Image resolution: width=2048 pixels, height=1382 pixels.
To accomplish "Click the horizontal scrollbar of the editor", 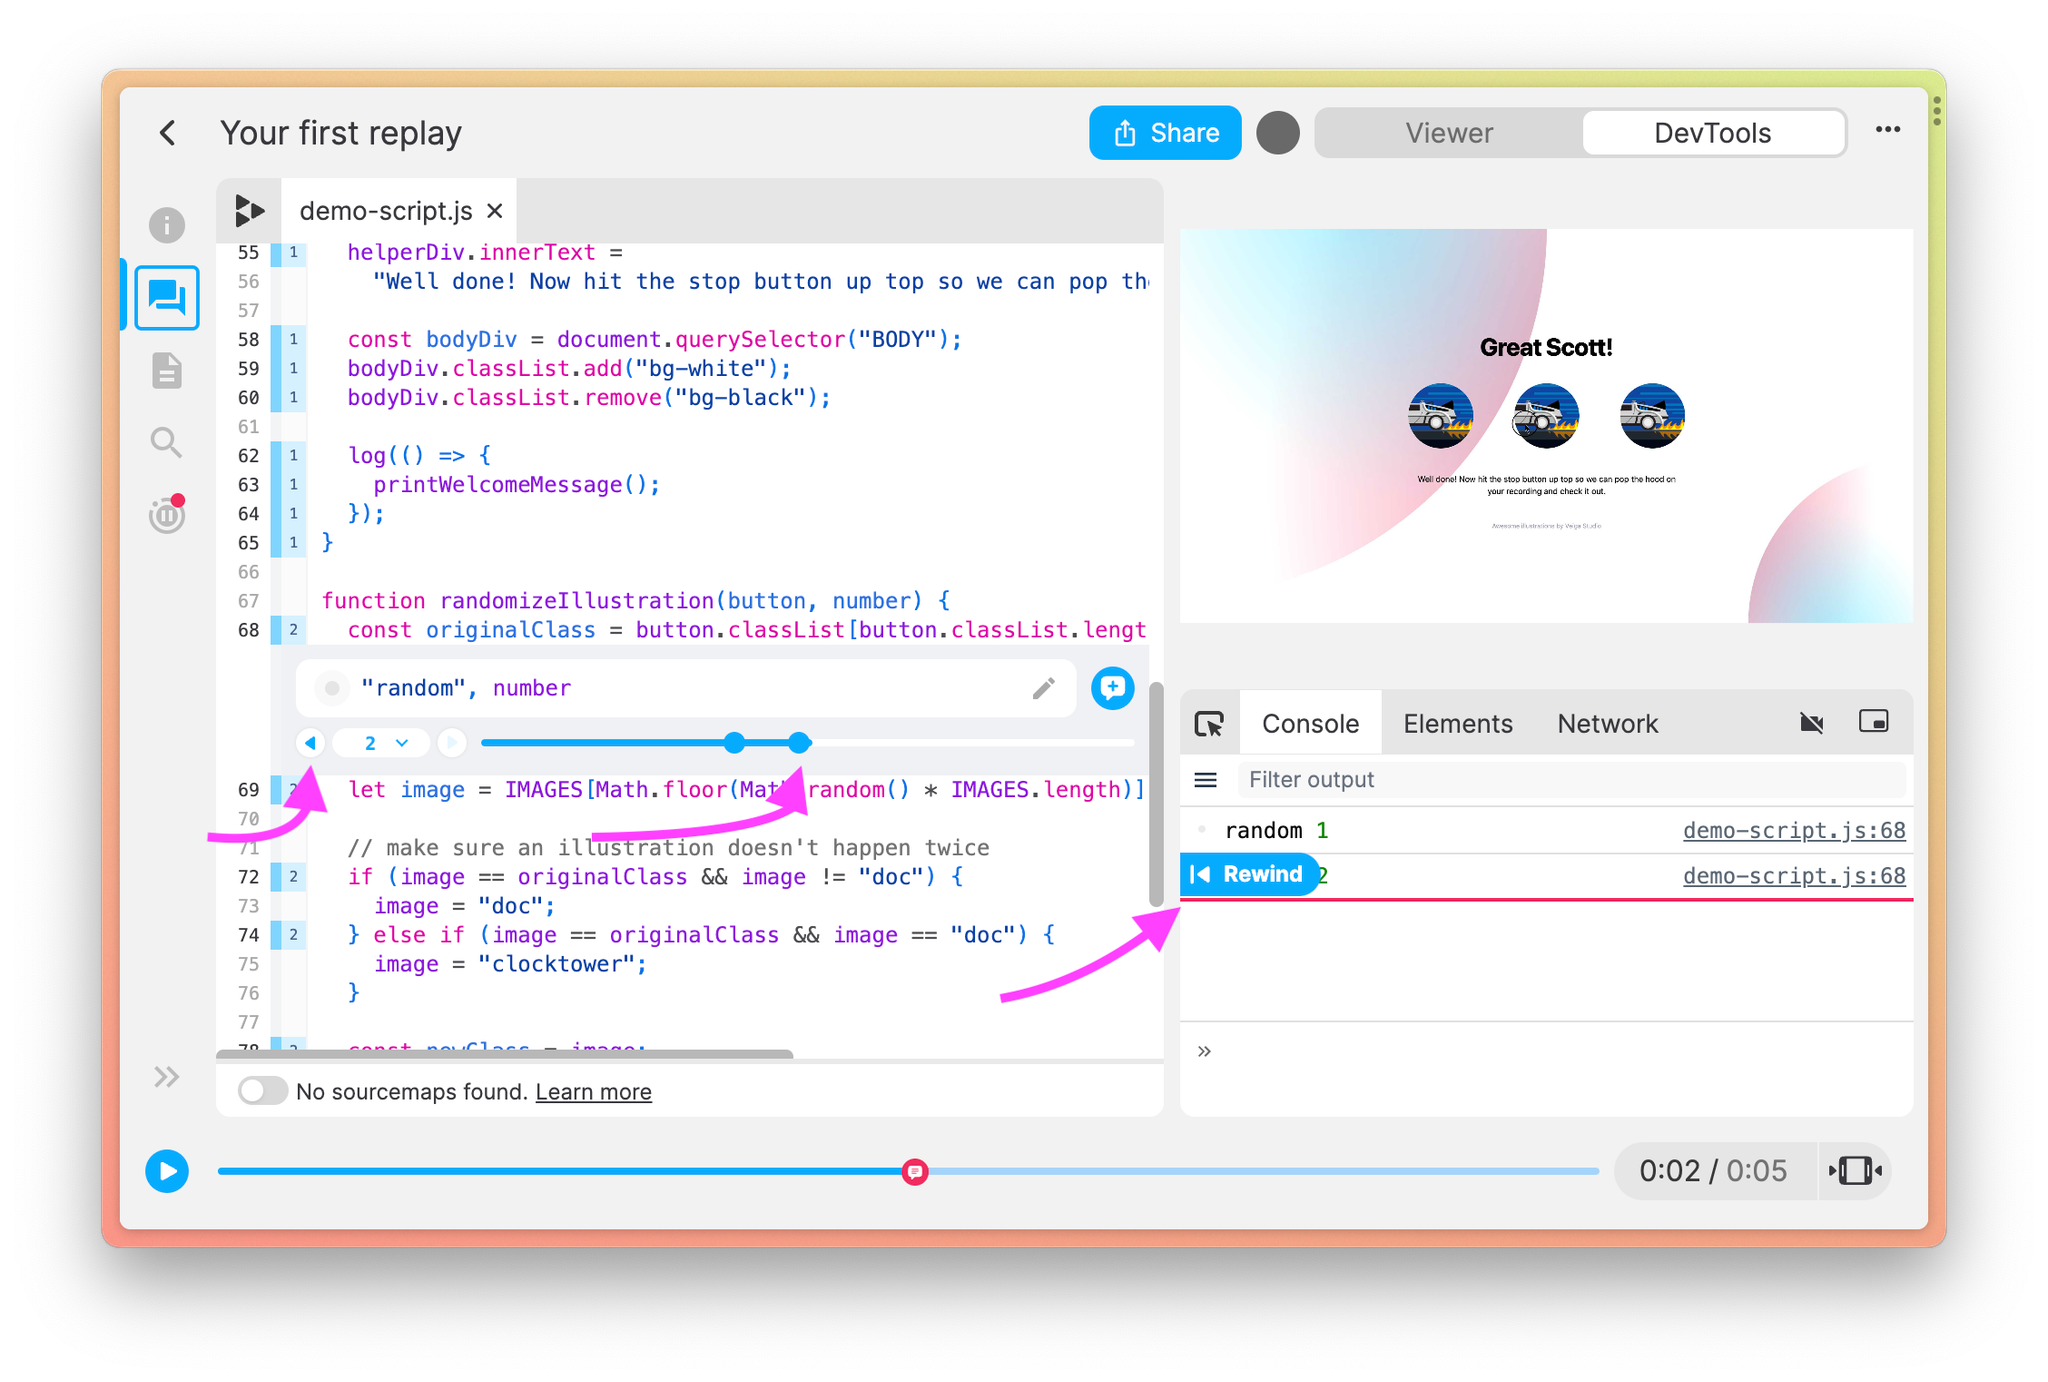I will pyautogui.click(x=505, y=1054).
